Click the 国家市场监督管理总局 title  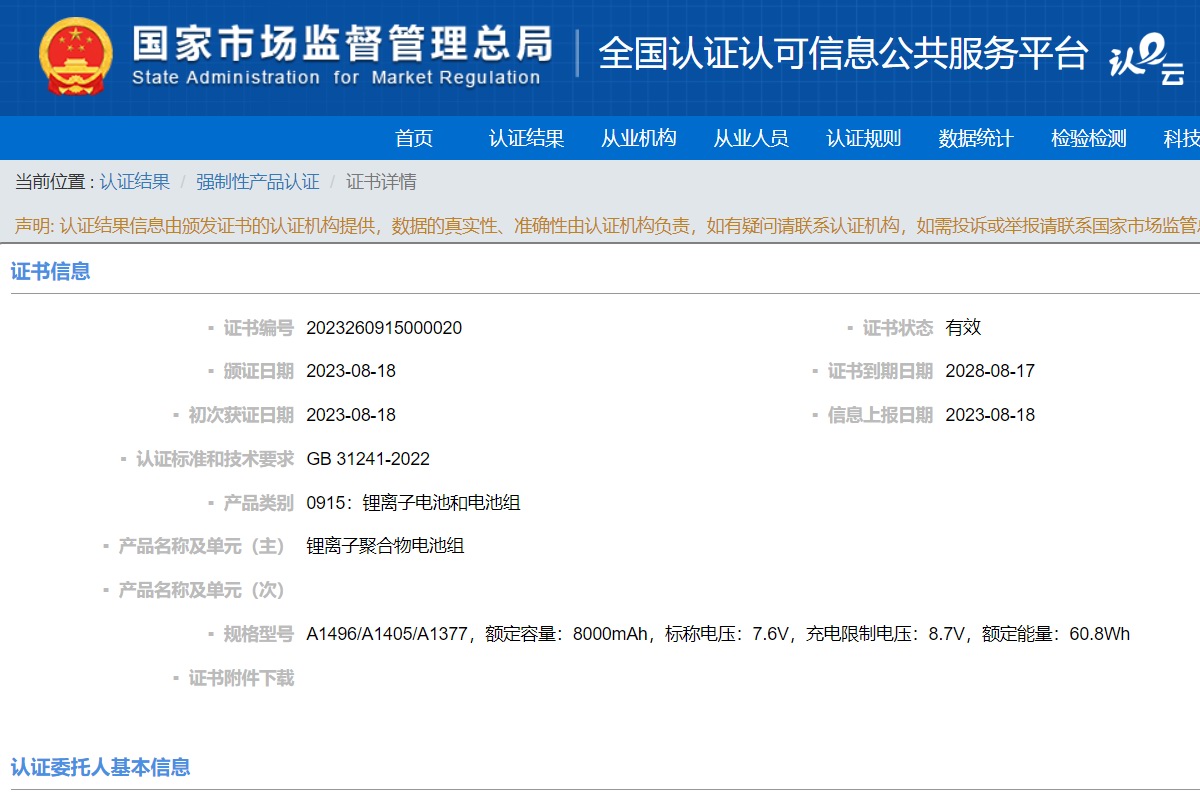pos(342,43)
